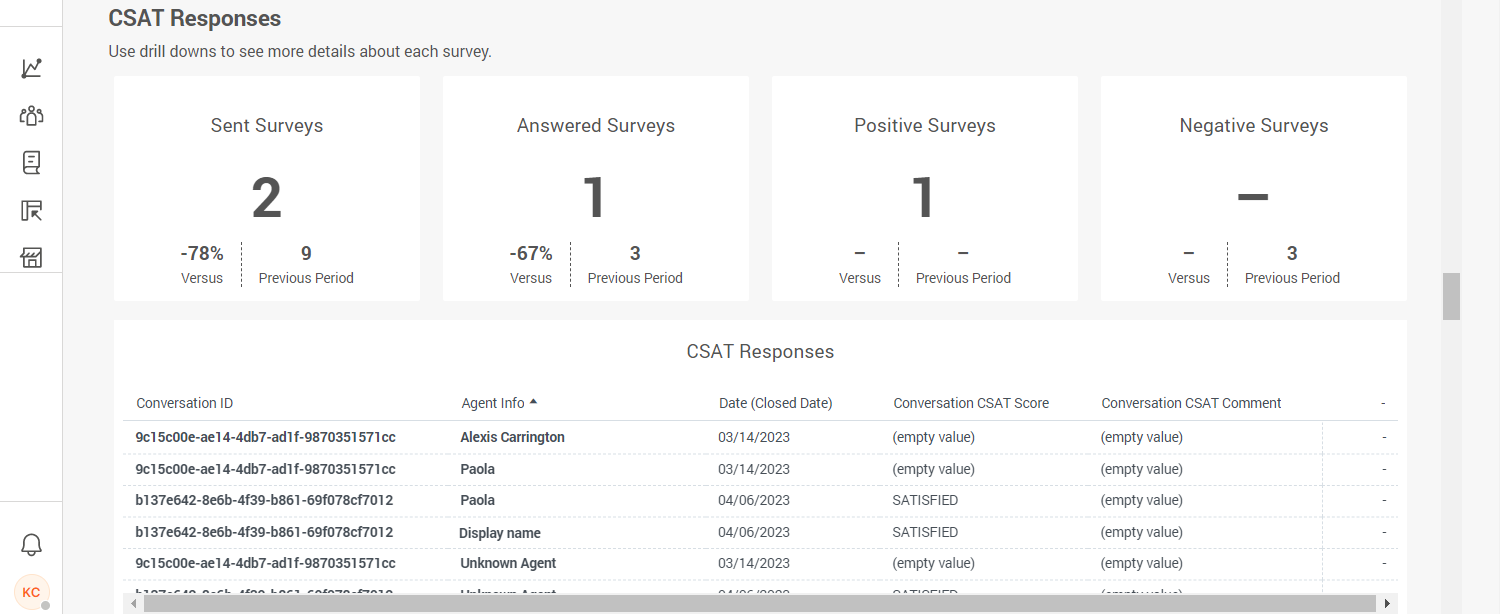Sort table by Conversation CSAT Score header
This screenshot has width=1500, height=614.
[971, 403]
